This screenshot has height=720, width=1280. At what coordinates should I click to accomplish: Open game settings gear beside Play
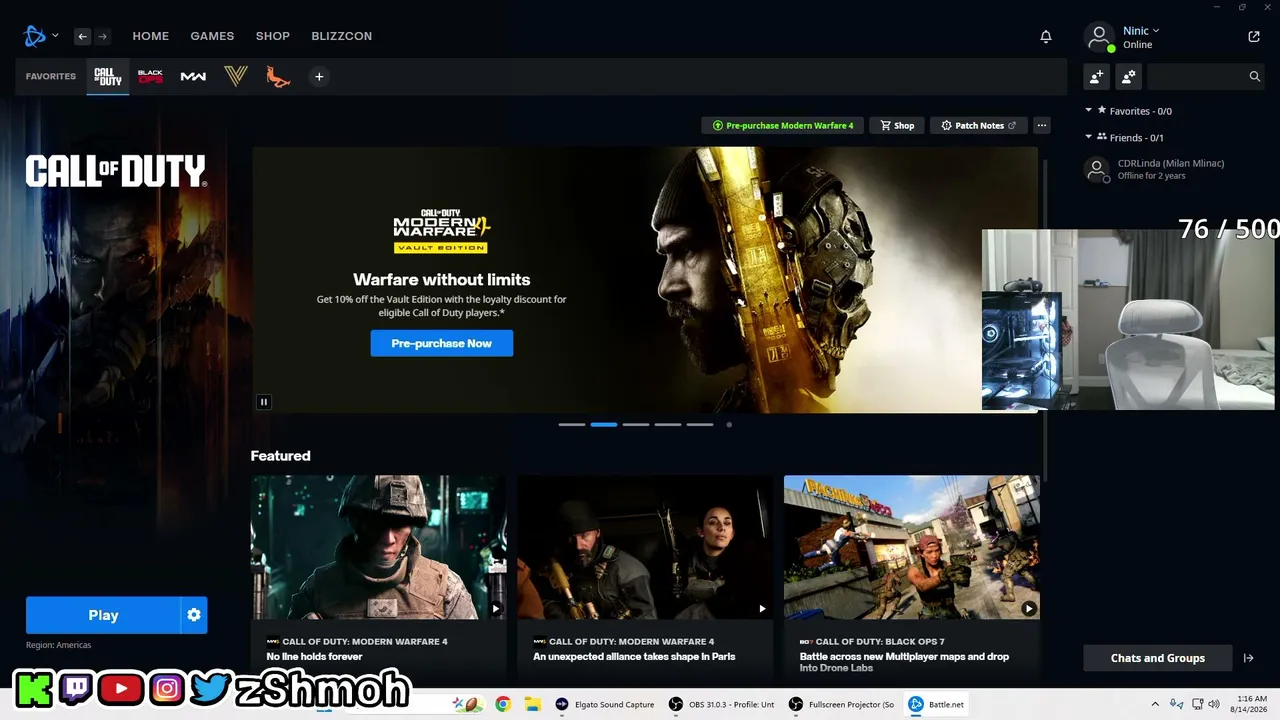click(194, 615)
